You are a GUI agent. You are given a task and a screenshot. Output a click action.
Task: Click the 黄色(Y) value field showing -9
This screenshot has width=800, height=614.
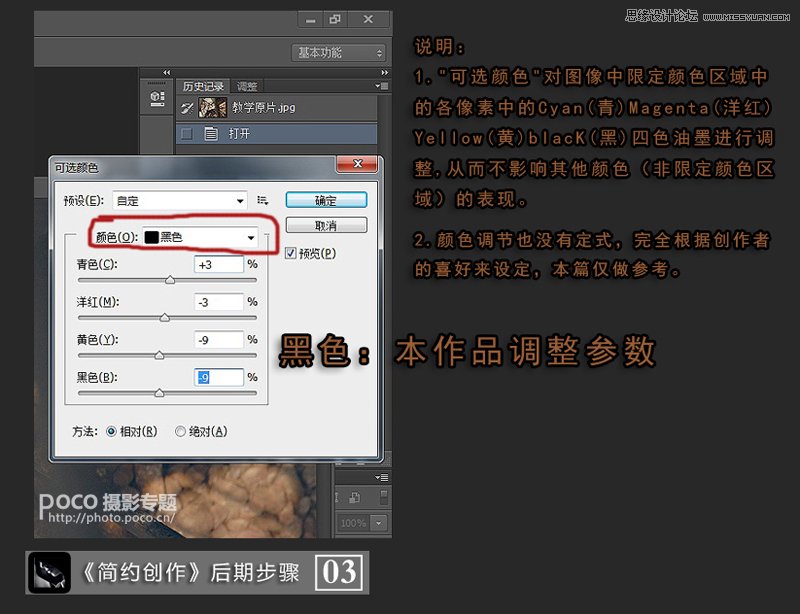point(219,340)
